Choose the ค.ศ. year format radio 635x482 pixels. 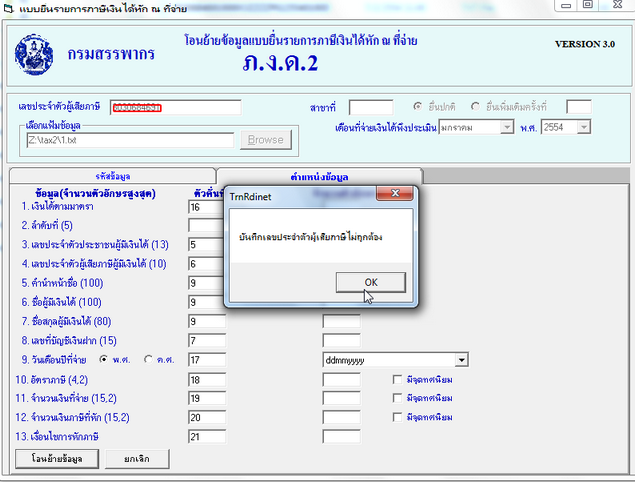coord(150,360)
